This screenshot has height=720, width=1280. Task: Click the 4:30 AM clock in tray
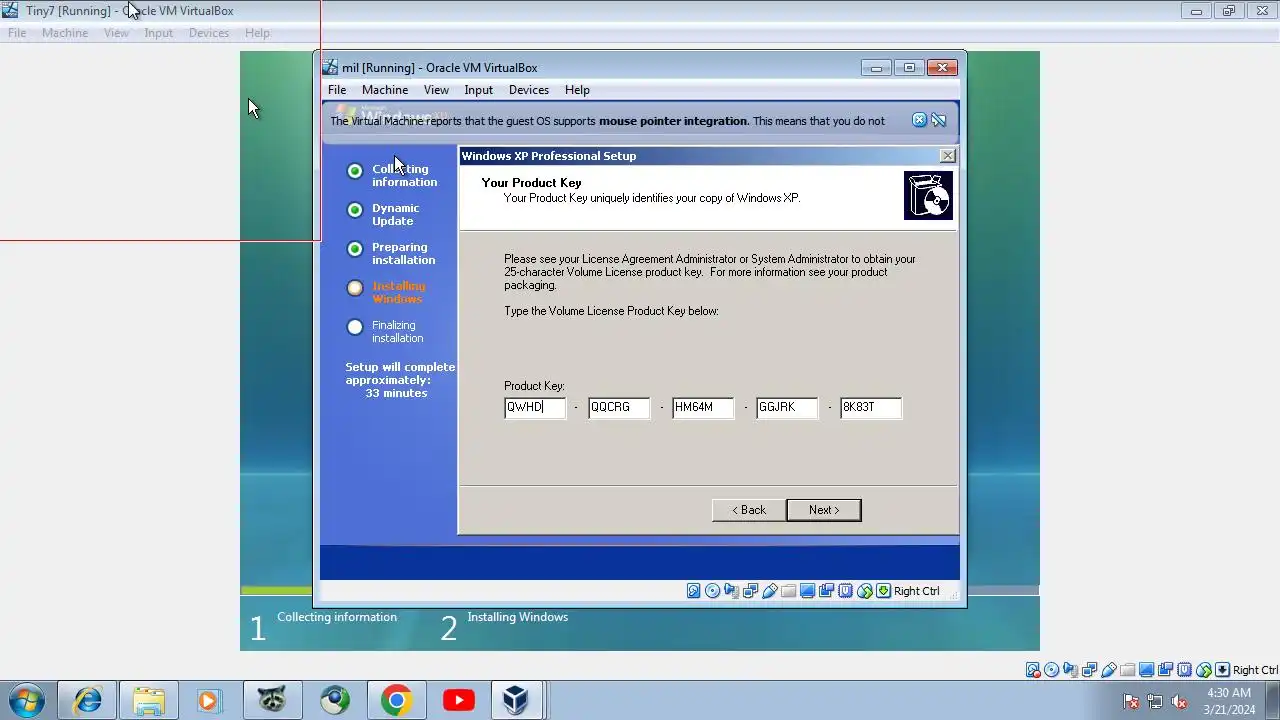1229,693
